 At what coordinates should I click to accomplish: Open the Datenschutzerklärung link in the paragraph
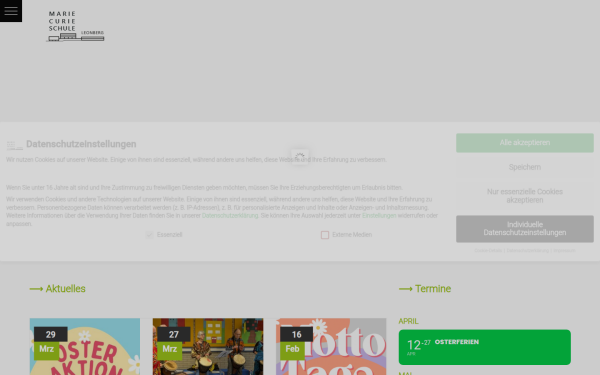coord(230,215)
